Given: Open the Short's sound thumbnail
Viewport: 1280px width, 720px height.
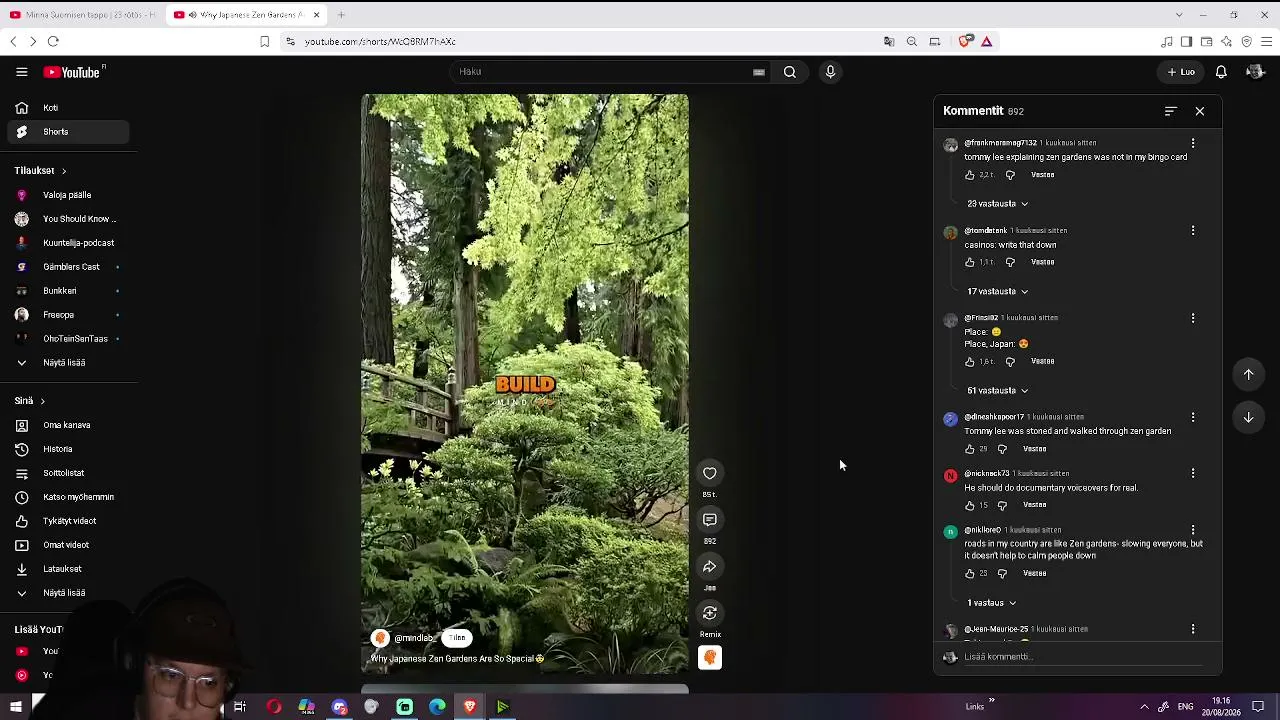Looking at the screenshot, I should click(x=710, y=658).
